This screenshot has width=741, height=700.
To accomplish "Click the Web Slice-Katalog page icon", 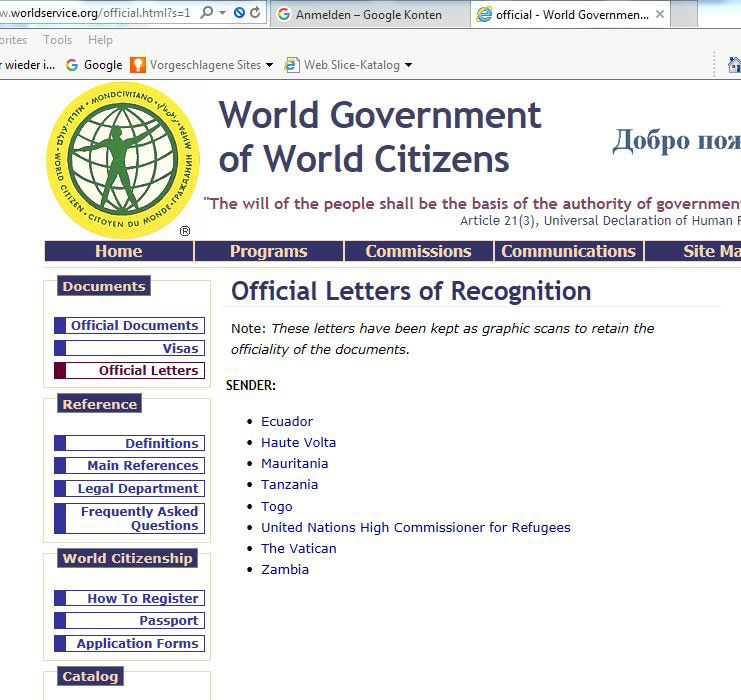I will pyautogui.click(x=292, y=65).
